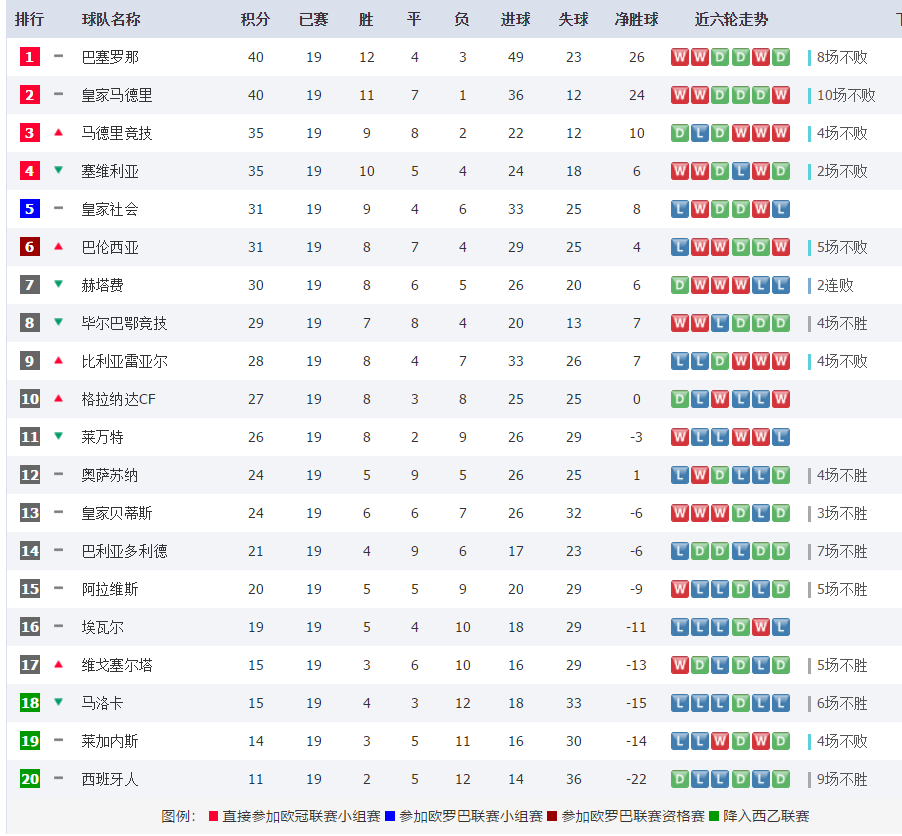Click Barcelona's rank 1 badge
The width and height of the screenshot is (902, 836).
pos(30,57)
